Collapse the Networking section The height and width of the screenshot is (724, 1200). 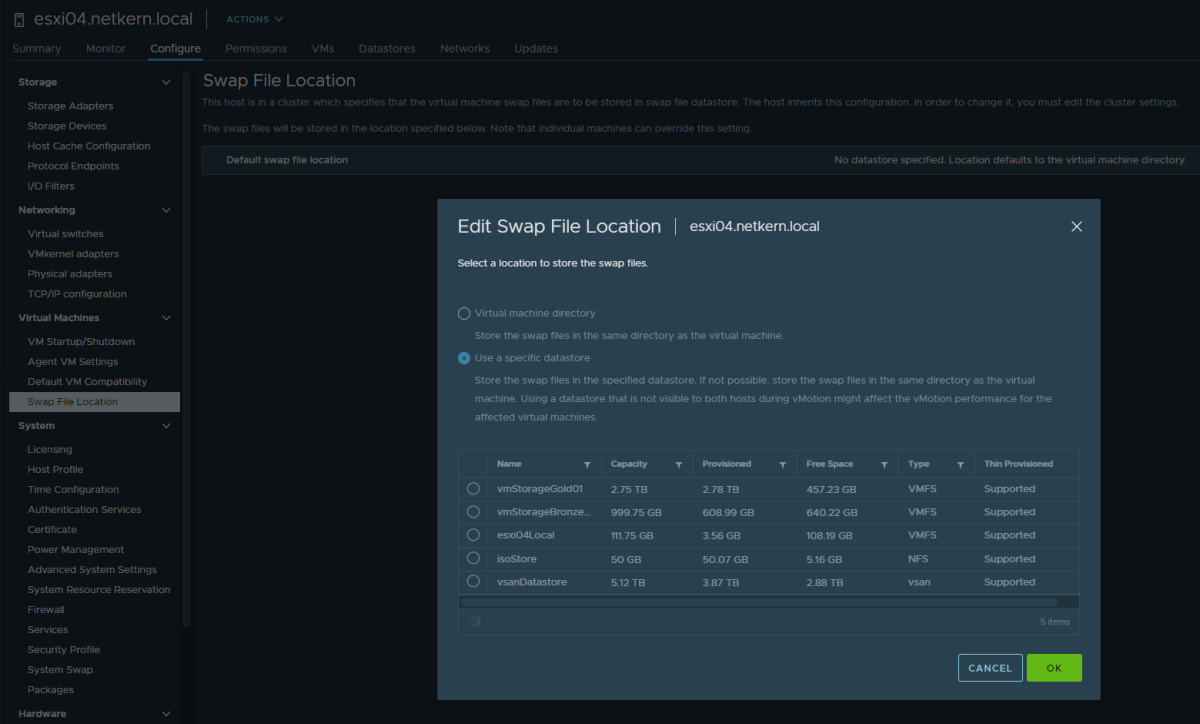[x=166, y=210]
